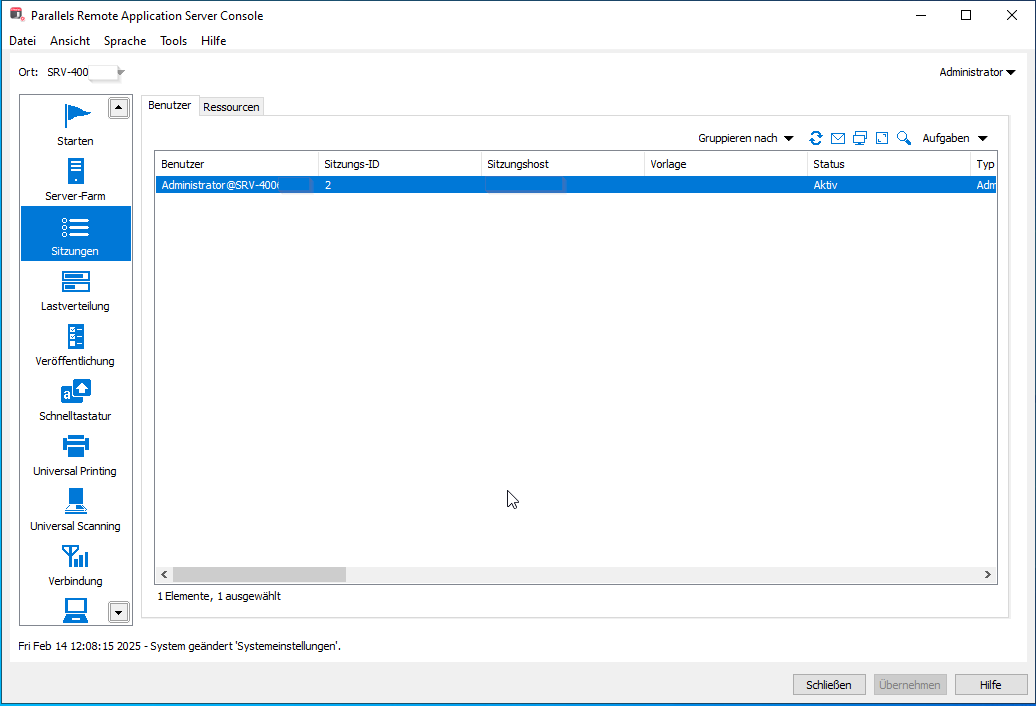Open the Starten flag category
Viewport: 1036px width, 706px height.
pos(75,124)
